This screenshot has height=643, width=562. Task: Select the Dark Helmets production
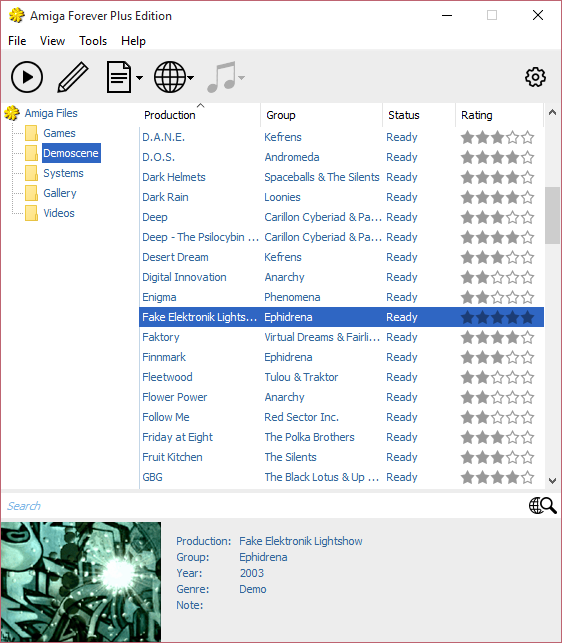[174, 177]
